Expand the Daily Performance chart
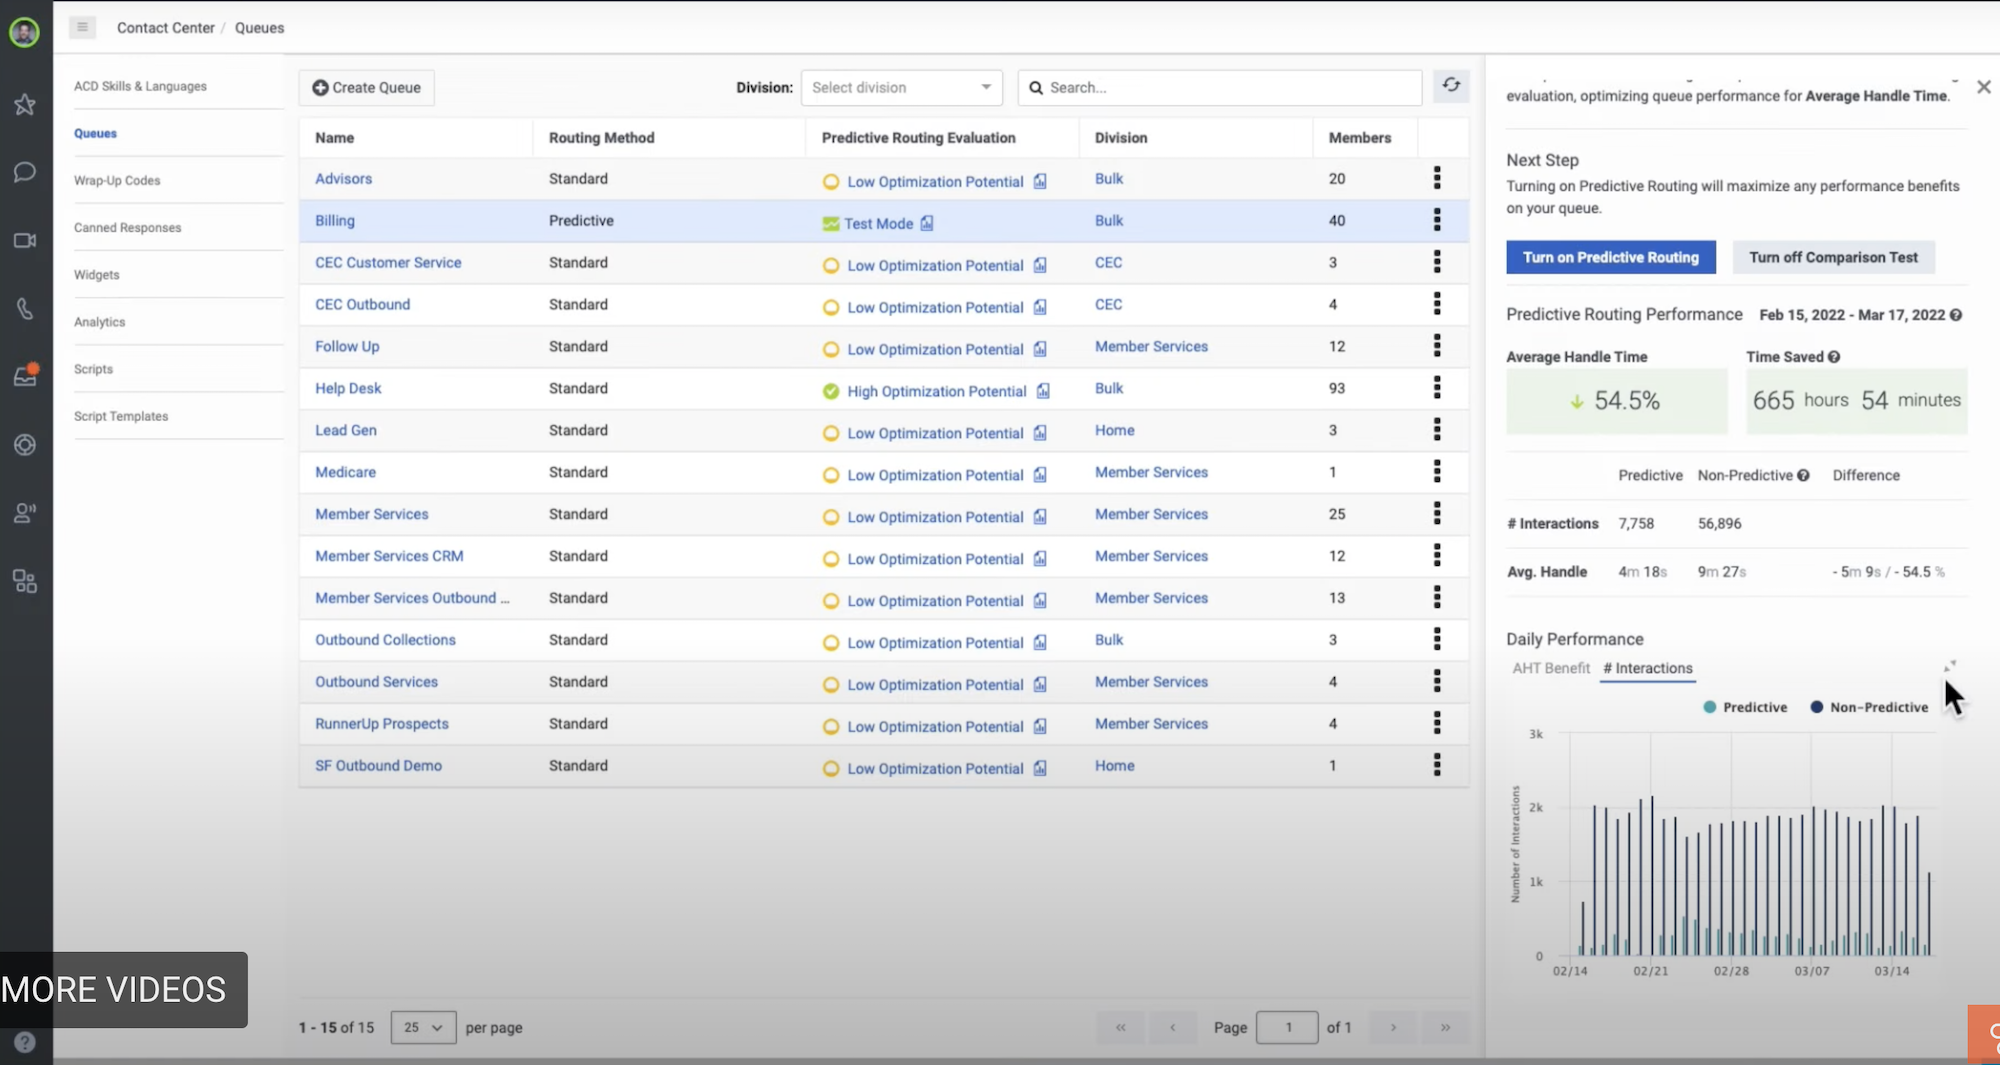 [x=1949, y=666]
